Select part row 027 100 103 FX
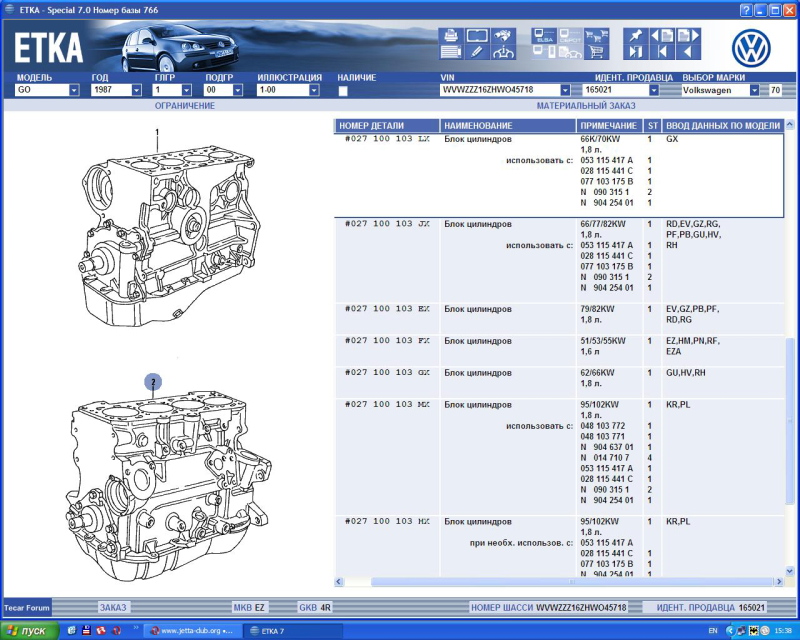The image size is (800, 640). (x=559, y=351)
